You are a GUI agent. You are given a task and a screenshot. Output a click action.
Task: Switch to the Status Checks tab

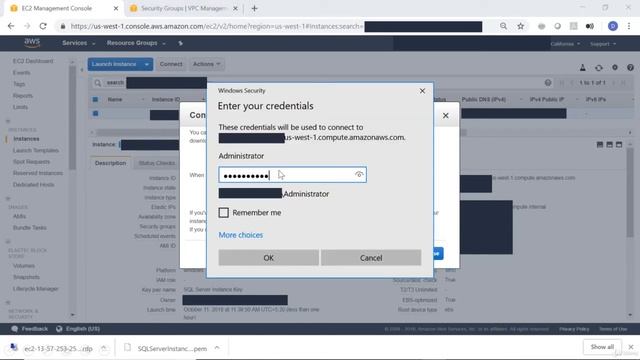click(x=156, y=163)
